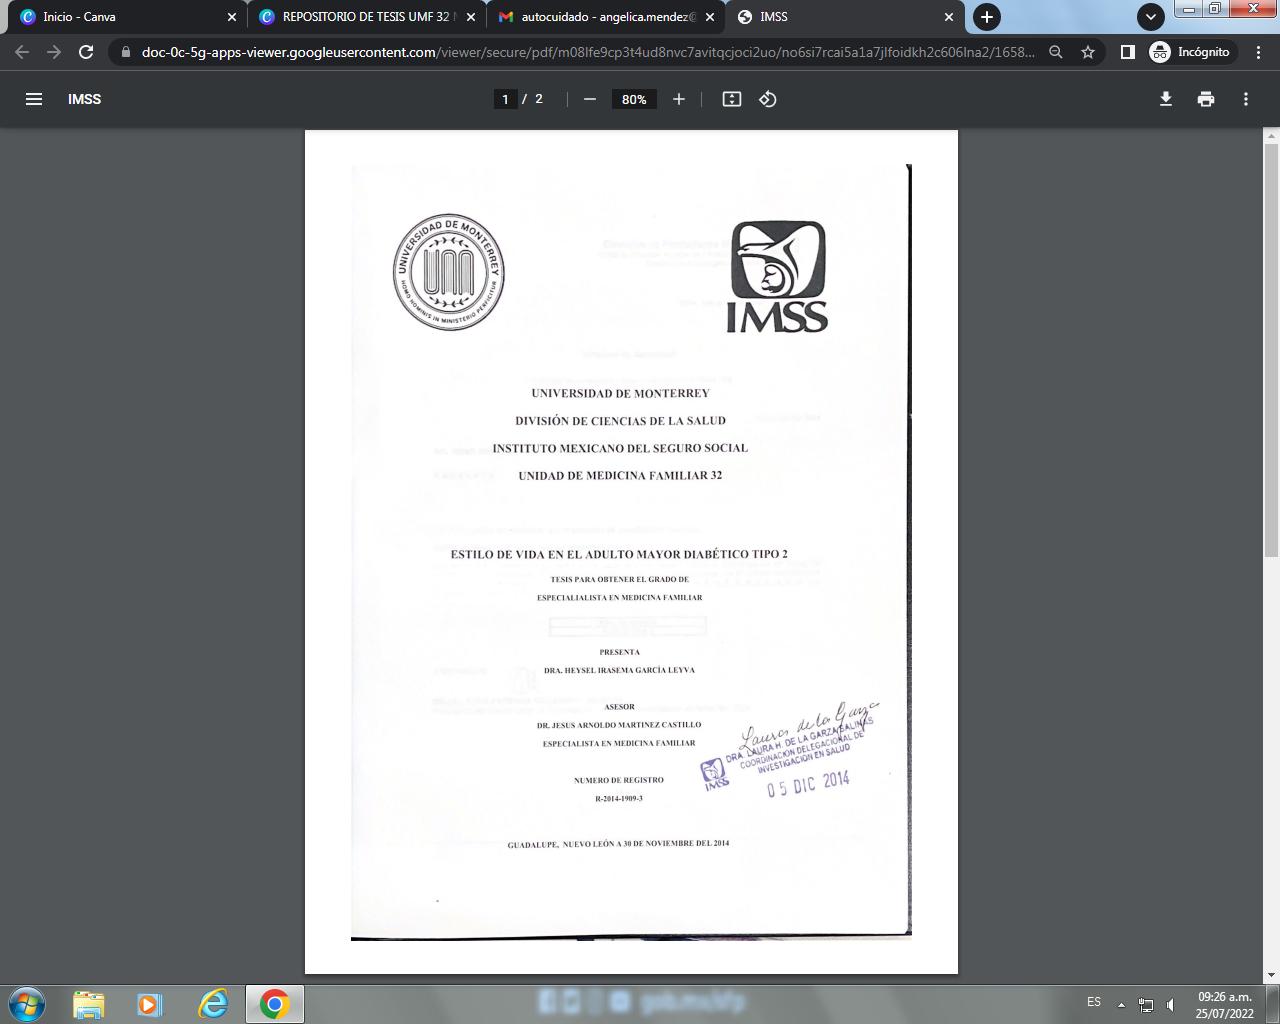Switch to REPOSITORIO DE TESIS UMF 32 tab
Screen dimensions: 1280x1024
366,17
